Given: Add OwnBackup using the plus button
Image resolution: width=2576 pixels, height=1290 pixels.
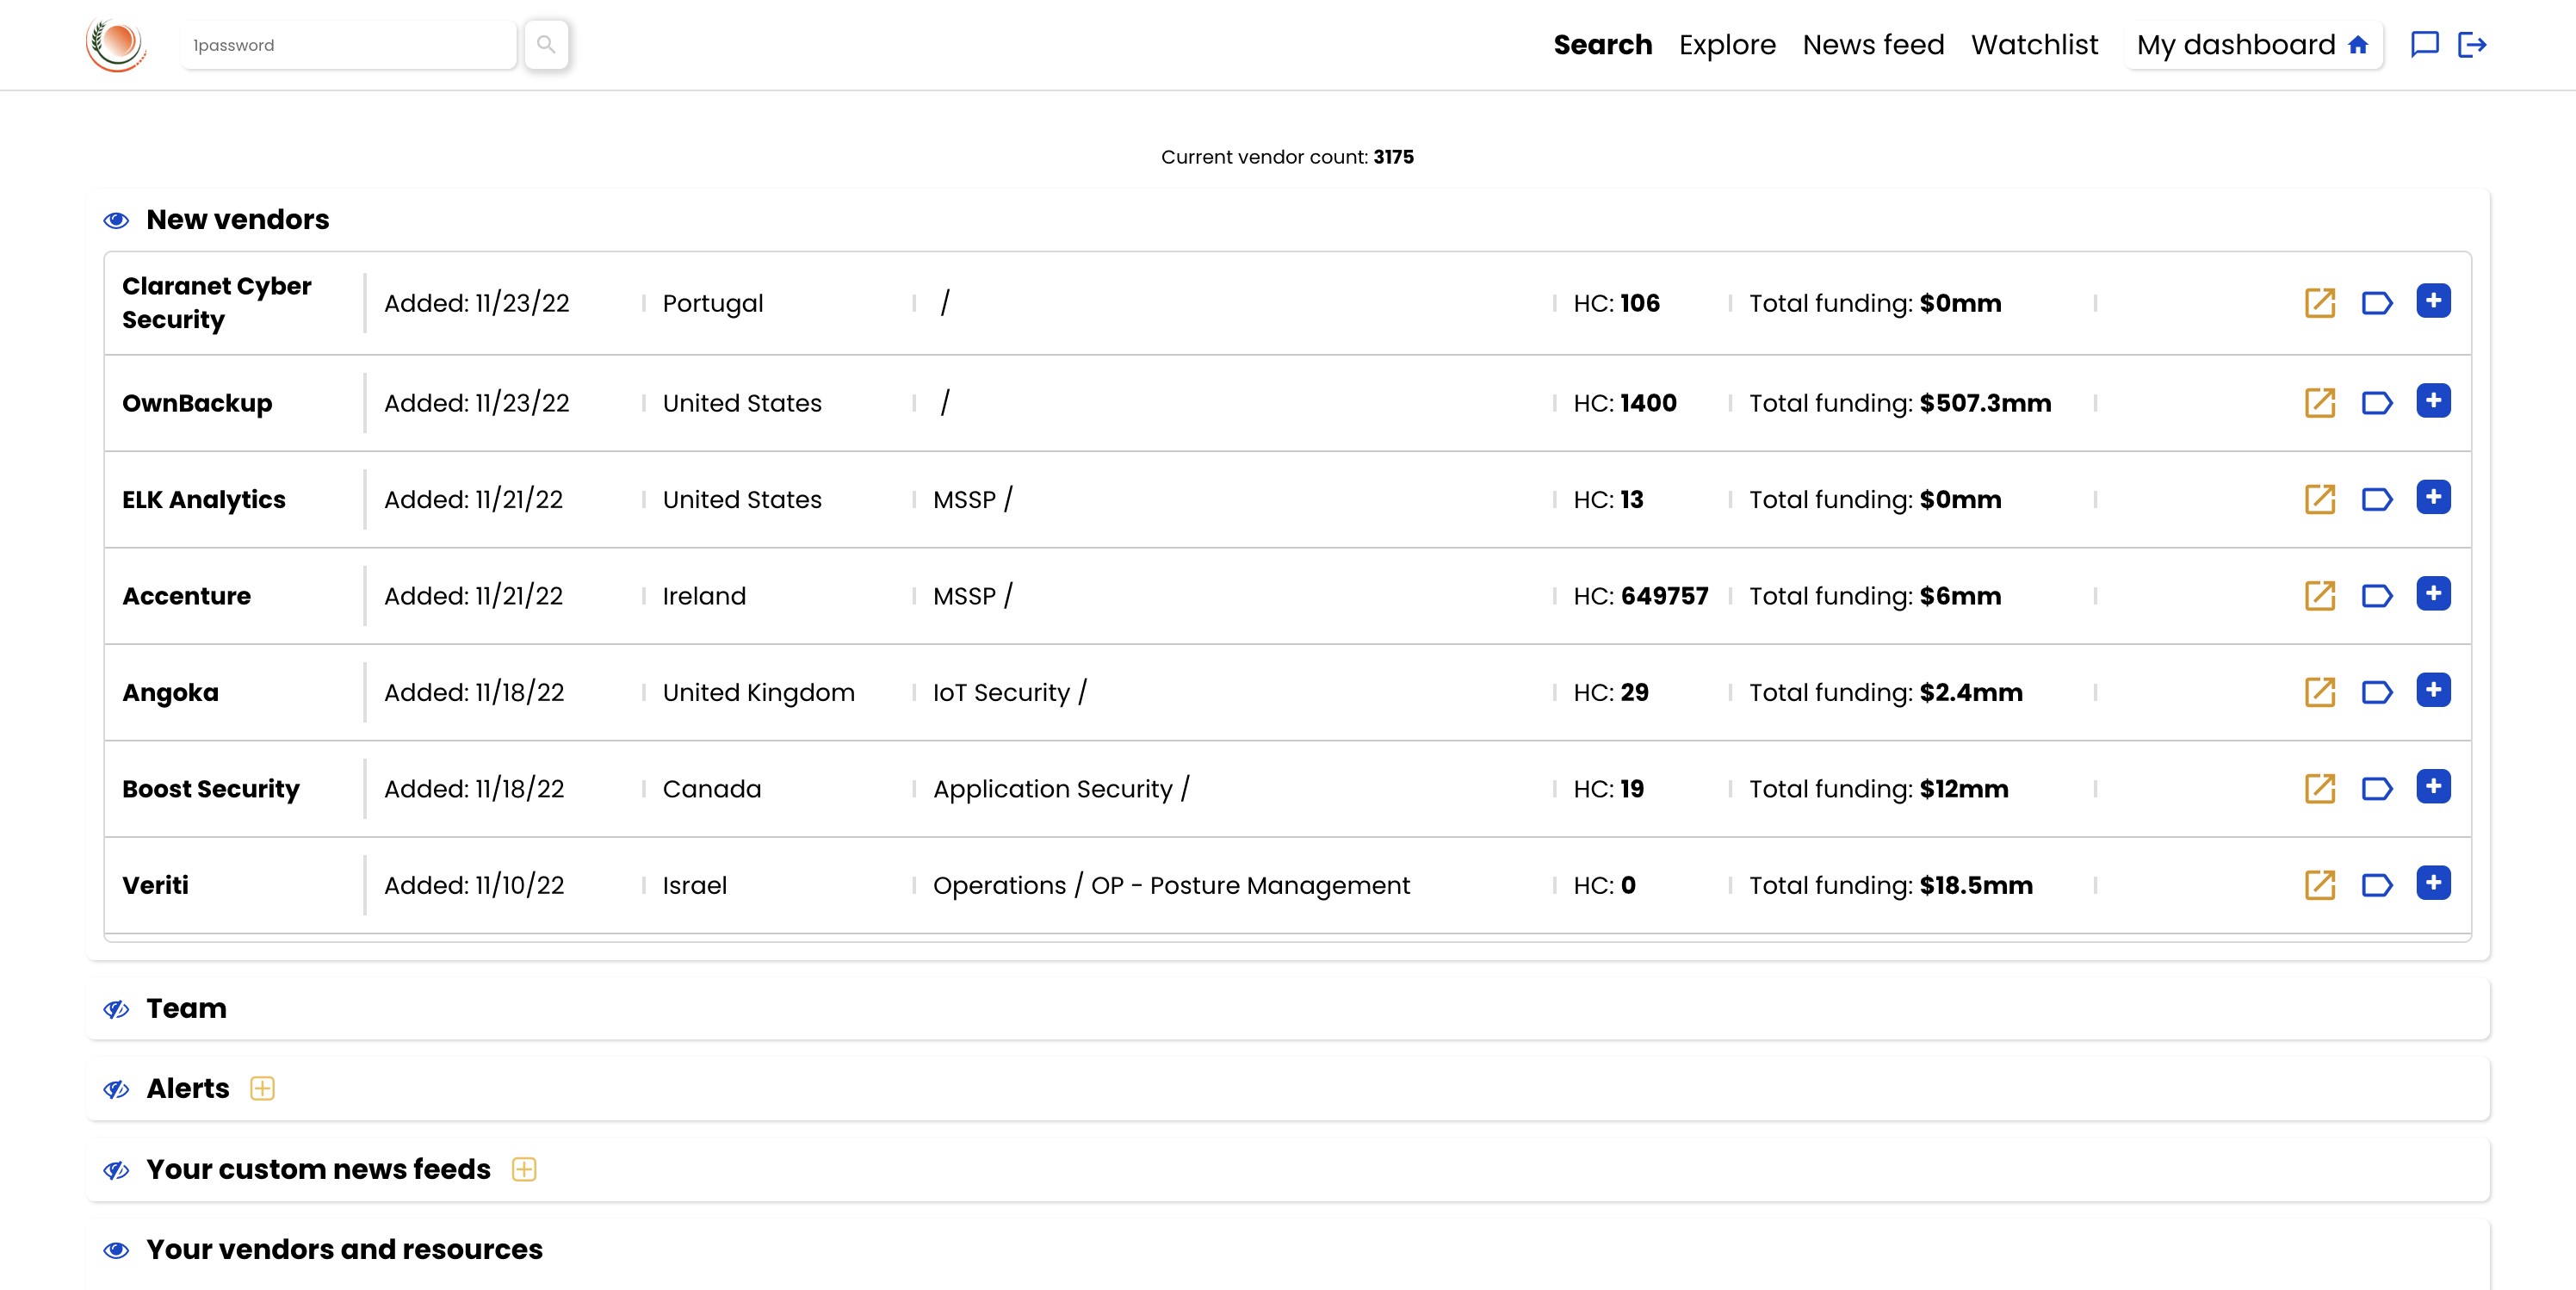Looking at the screenshot, I should tap(2433, 401).
